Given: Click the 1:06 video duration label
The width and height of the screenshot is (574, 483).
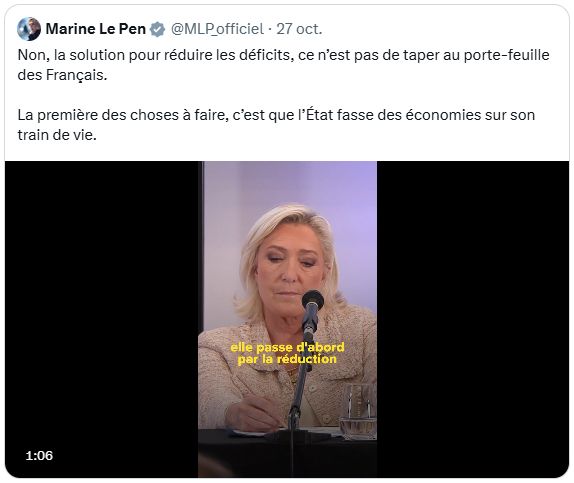Looking at the screenshot, I should pyautogui.click(x=39, y=456).
